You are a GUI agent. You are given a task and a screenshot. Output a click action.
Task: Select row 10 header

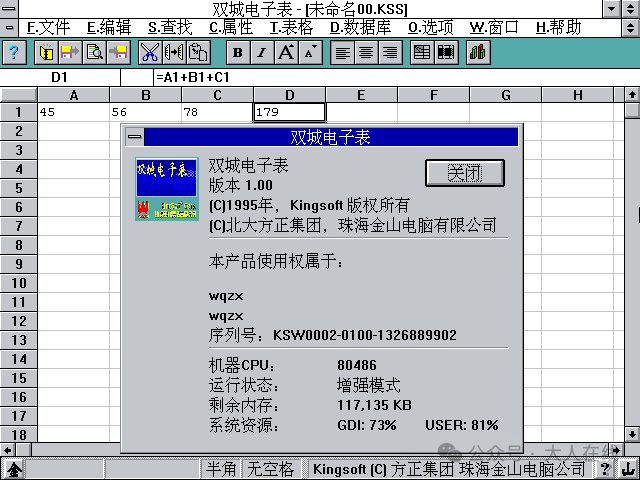pyautogui.click(x=19, y=283)
